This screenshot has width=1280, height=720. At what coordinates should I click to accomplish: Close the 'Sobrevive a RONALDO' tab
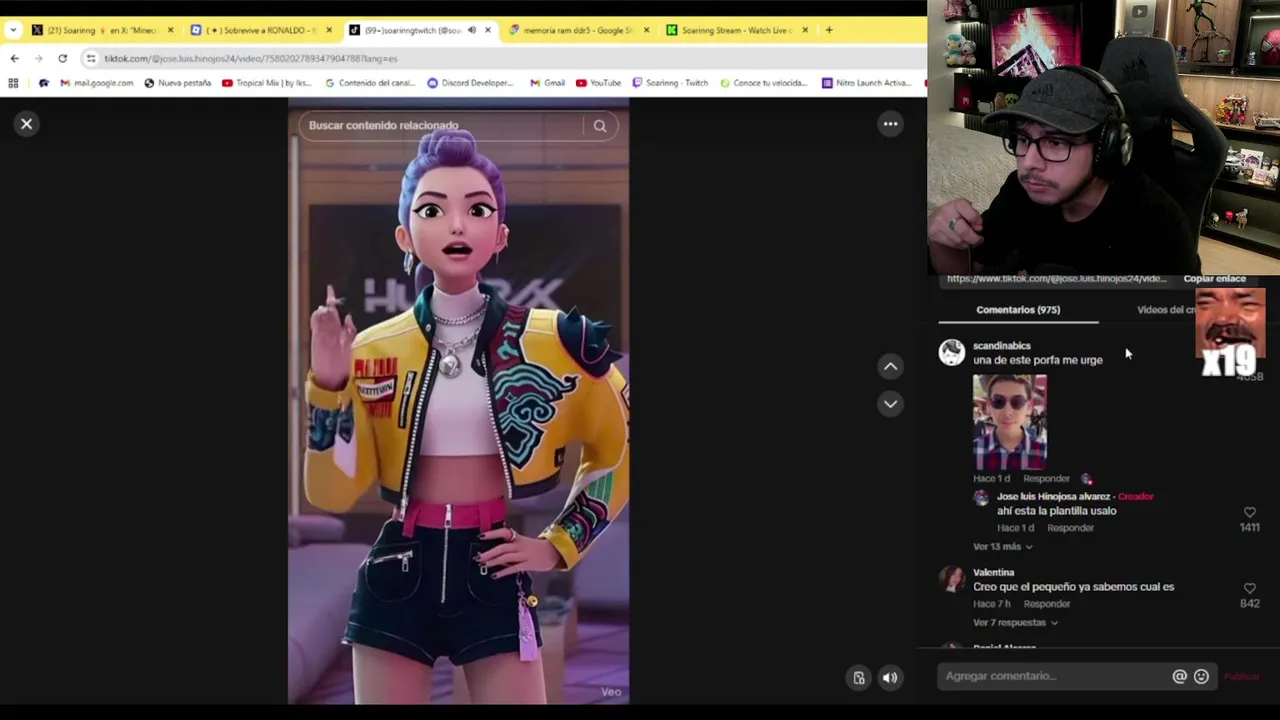[x=329, y=30]
